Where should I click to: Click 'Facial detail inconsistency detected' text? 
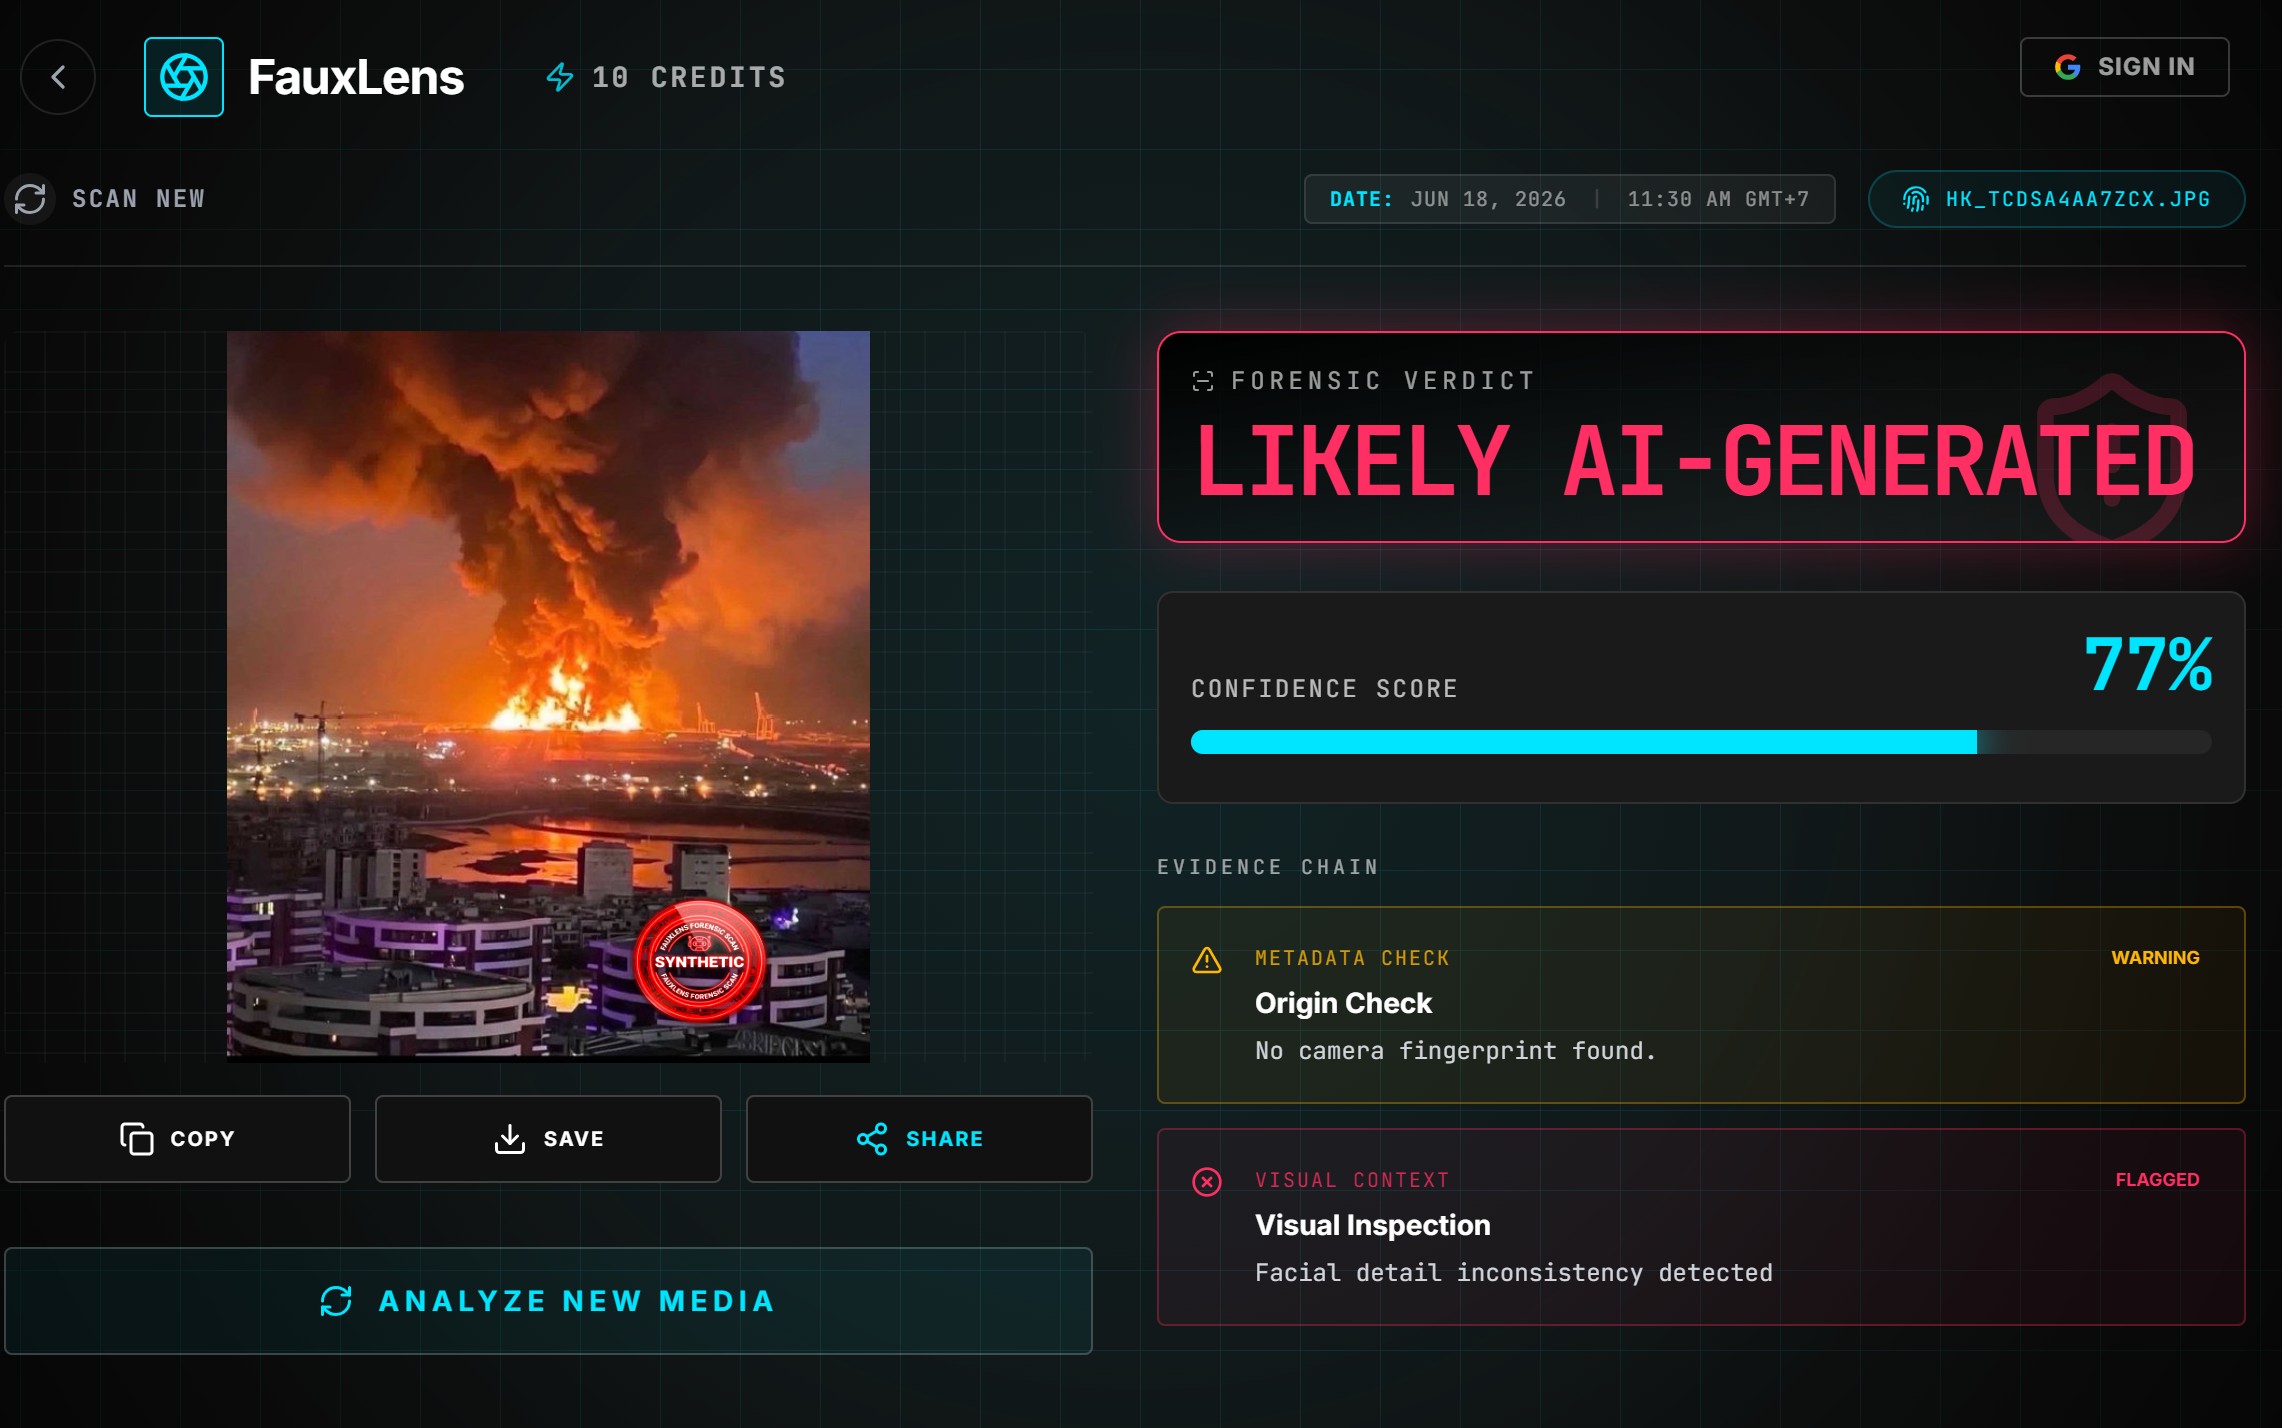1514,1273
